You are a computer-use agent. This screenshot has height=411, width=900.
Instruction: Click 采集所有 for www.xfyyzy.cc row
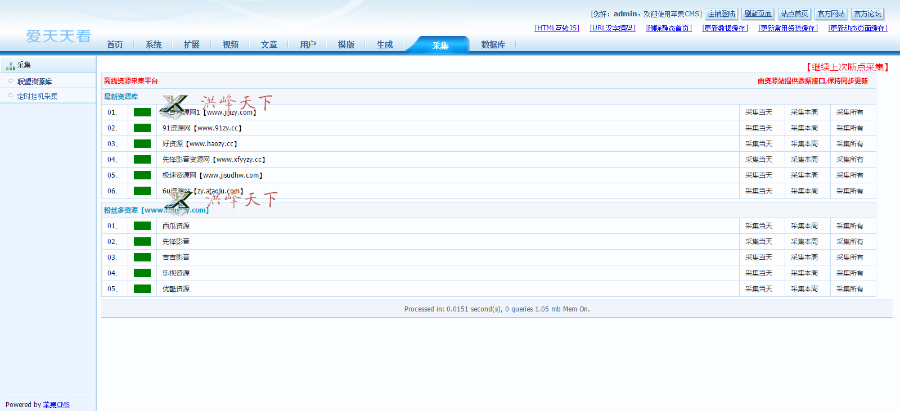pyautogui.click(x=849, y=160)
